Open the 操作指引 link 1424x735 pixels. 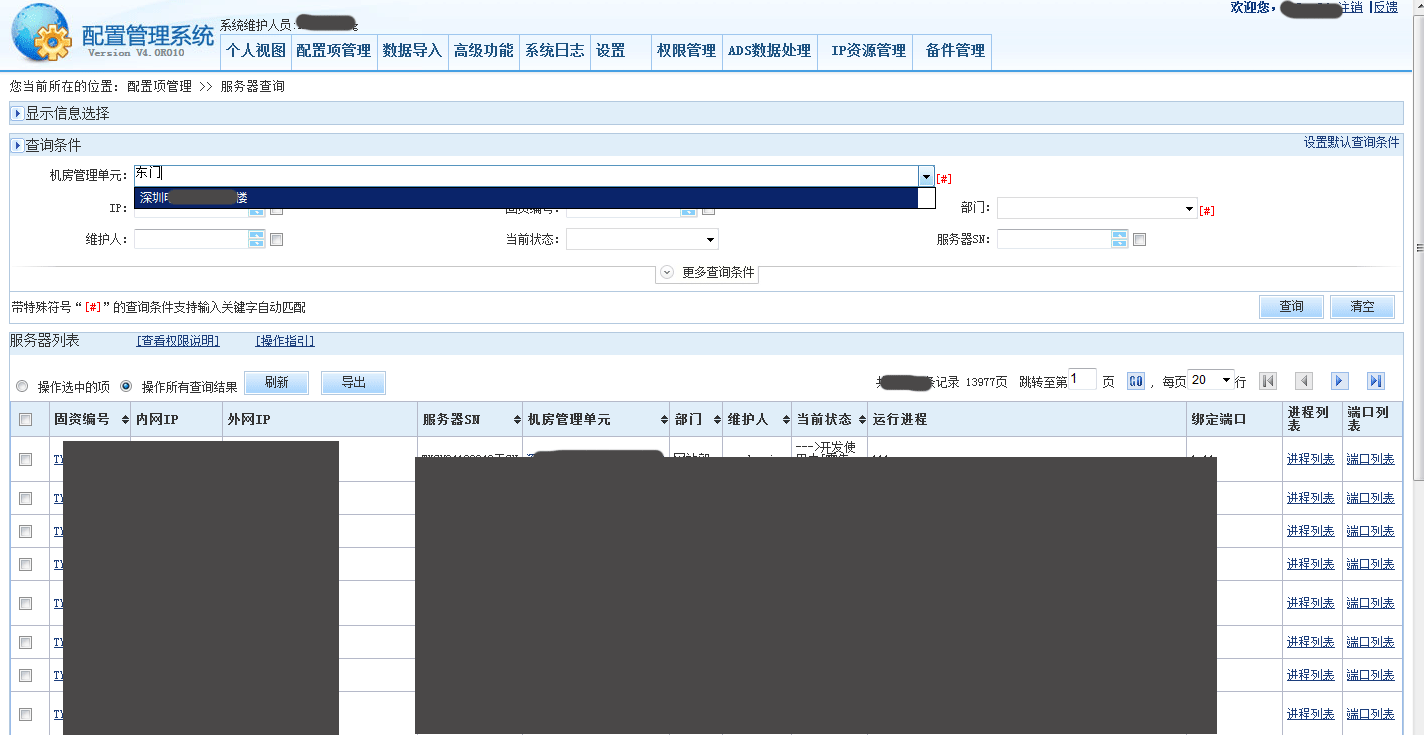(x=285, y=341)
